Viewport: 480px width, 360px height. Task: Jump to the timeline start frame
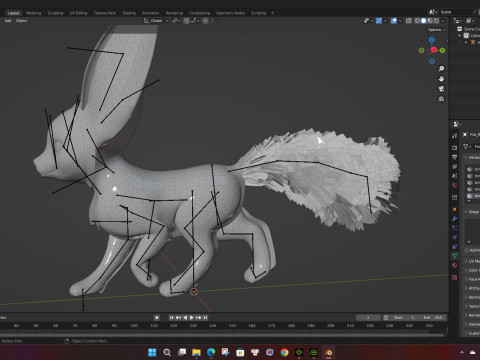[171, 318]
